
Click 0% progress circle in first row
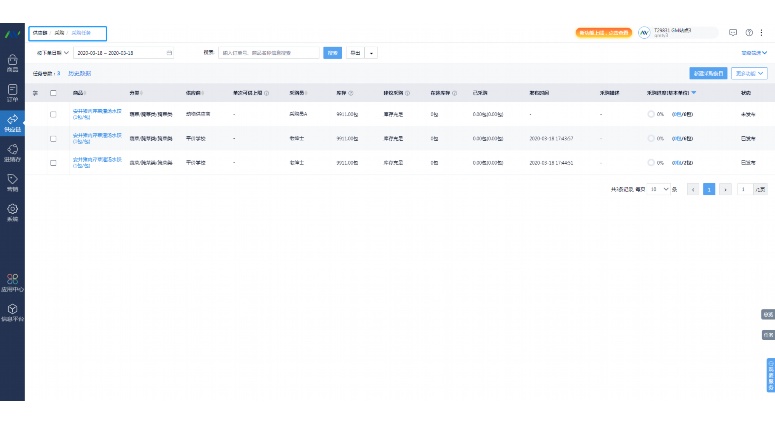[651, 114]
